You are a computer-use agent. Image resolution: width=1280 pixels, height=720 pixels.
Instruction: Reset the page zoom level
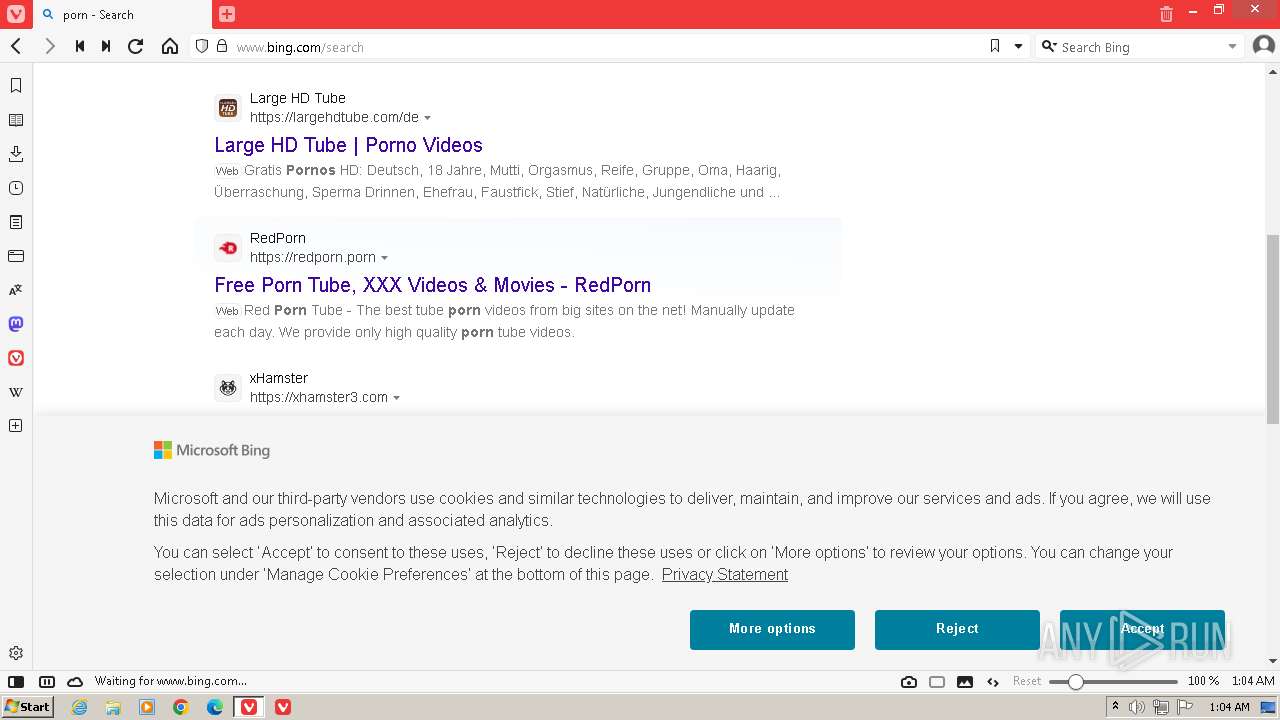[1027, 681]
